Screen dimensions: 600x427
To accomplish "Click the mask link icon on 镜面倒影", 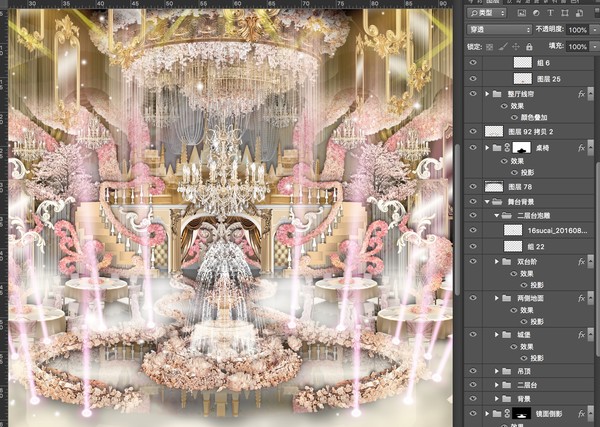I will (507, 414).
